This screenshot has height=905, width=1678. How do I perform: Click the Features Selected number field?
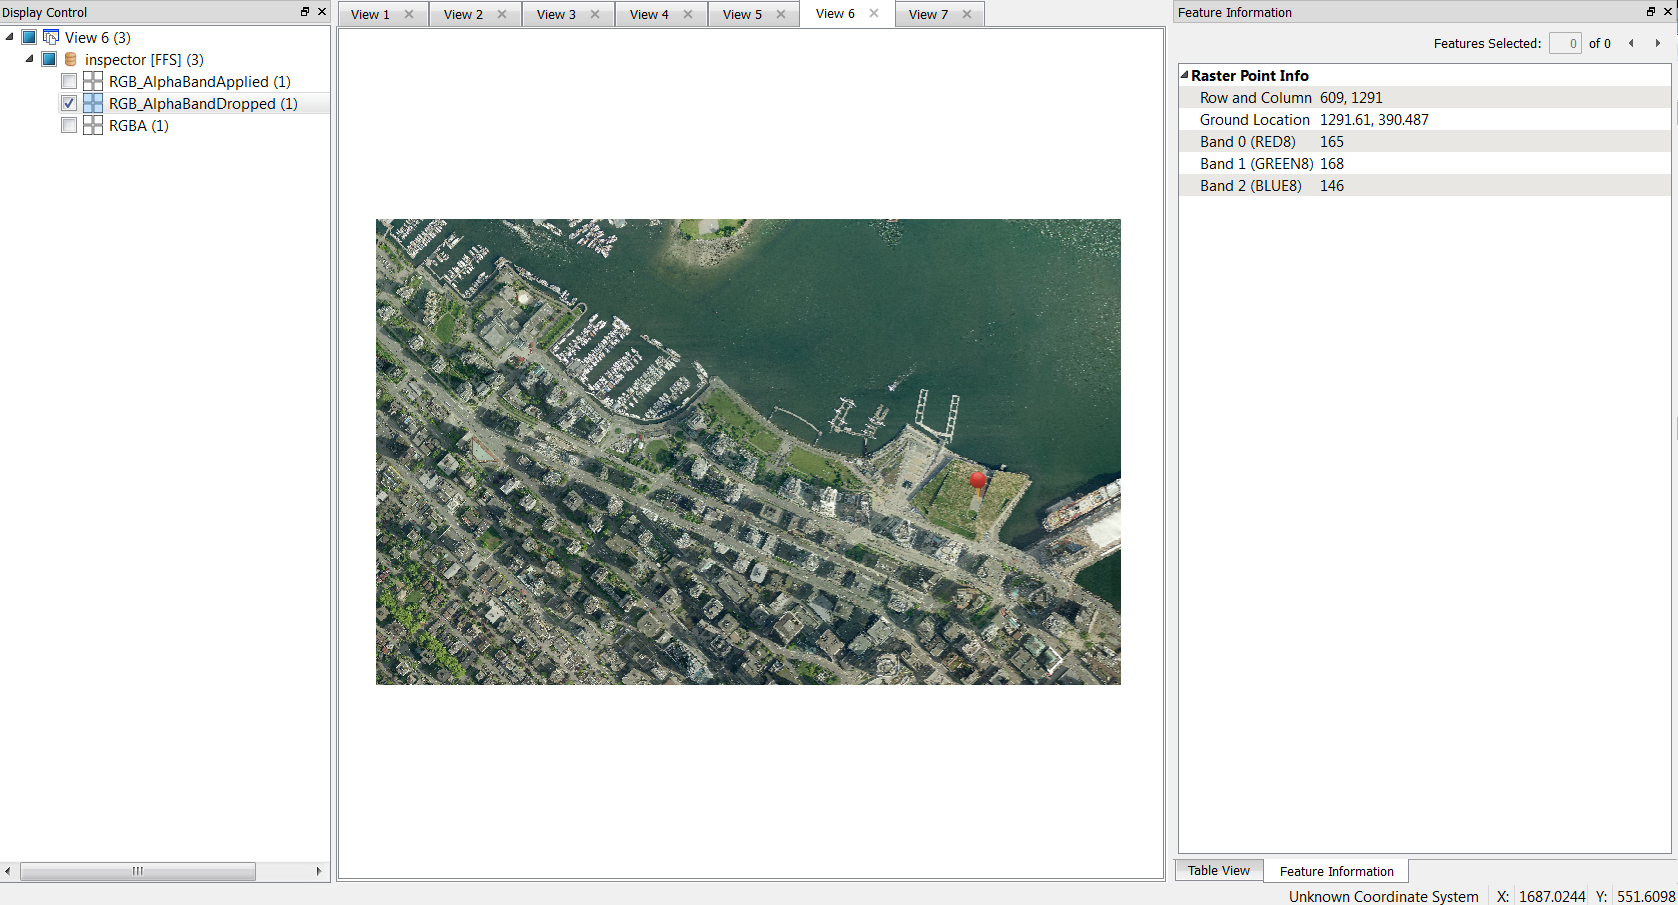pyautogui.click(x=1565, y=43)
